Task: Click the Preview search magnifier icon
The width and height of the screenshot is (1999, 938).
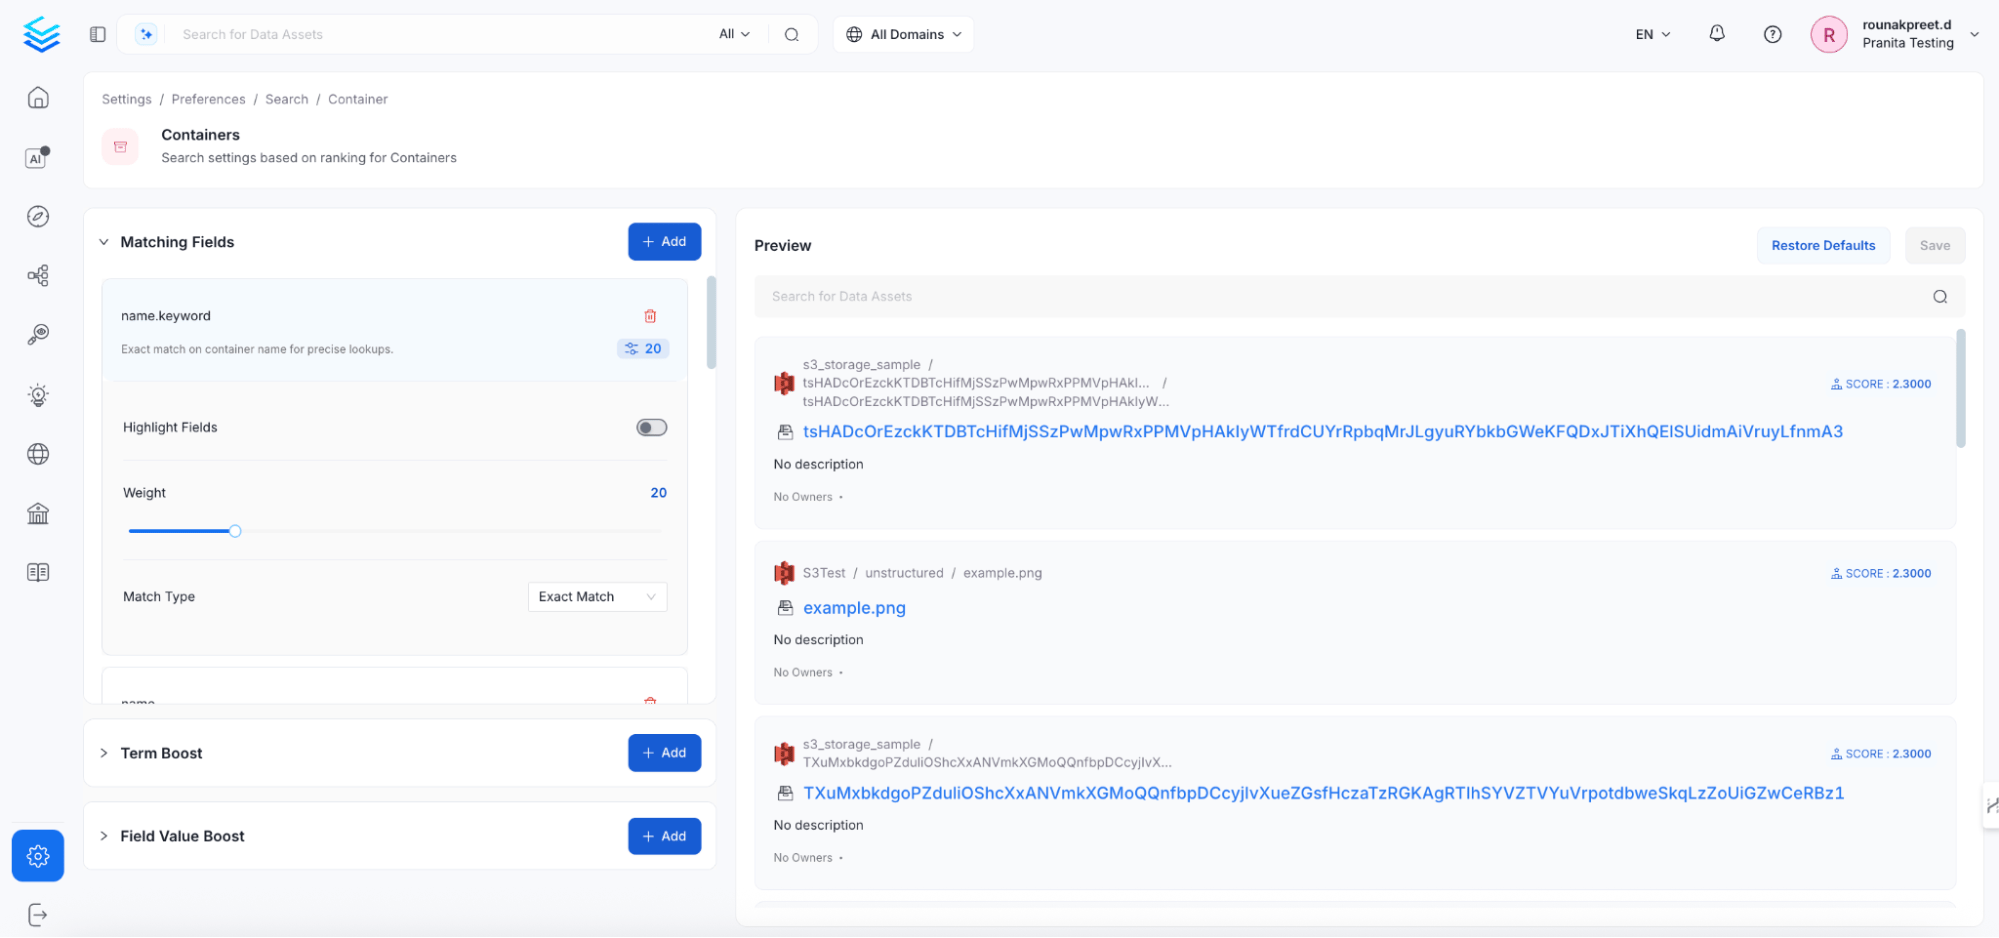Action: [1939, 297]
